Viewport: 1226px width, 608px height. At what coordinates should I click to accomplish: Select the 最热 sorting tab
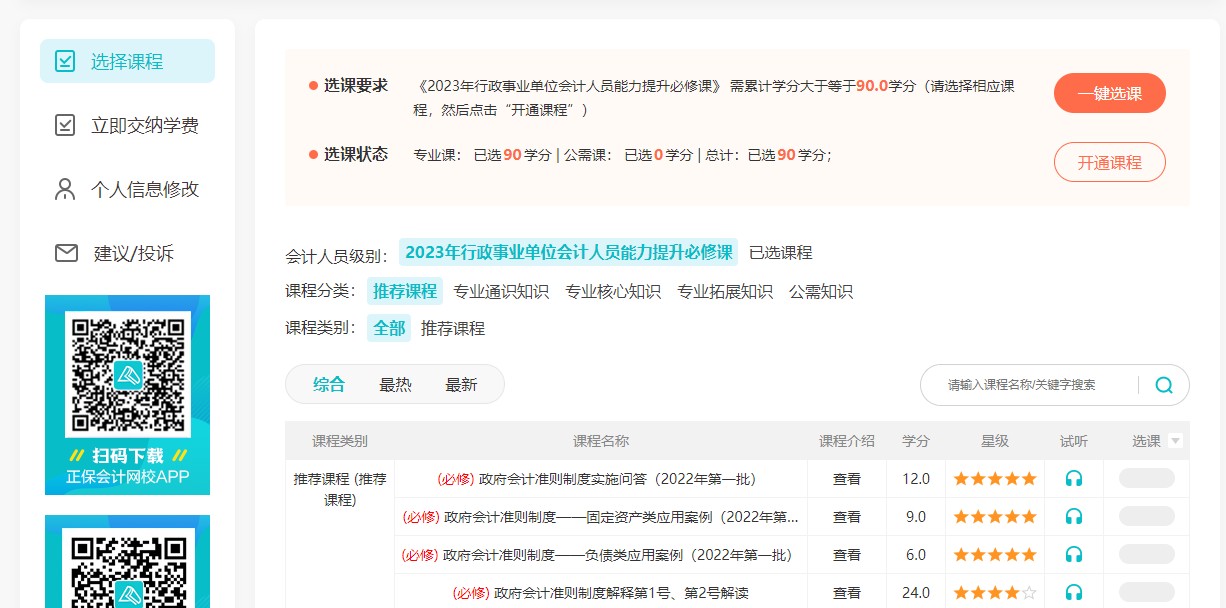[395, 385]
